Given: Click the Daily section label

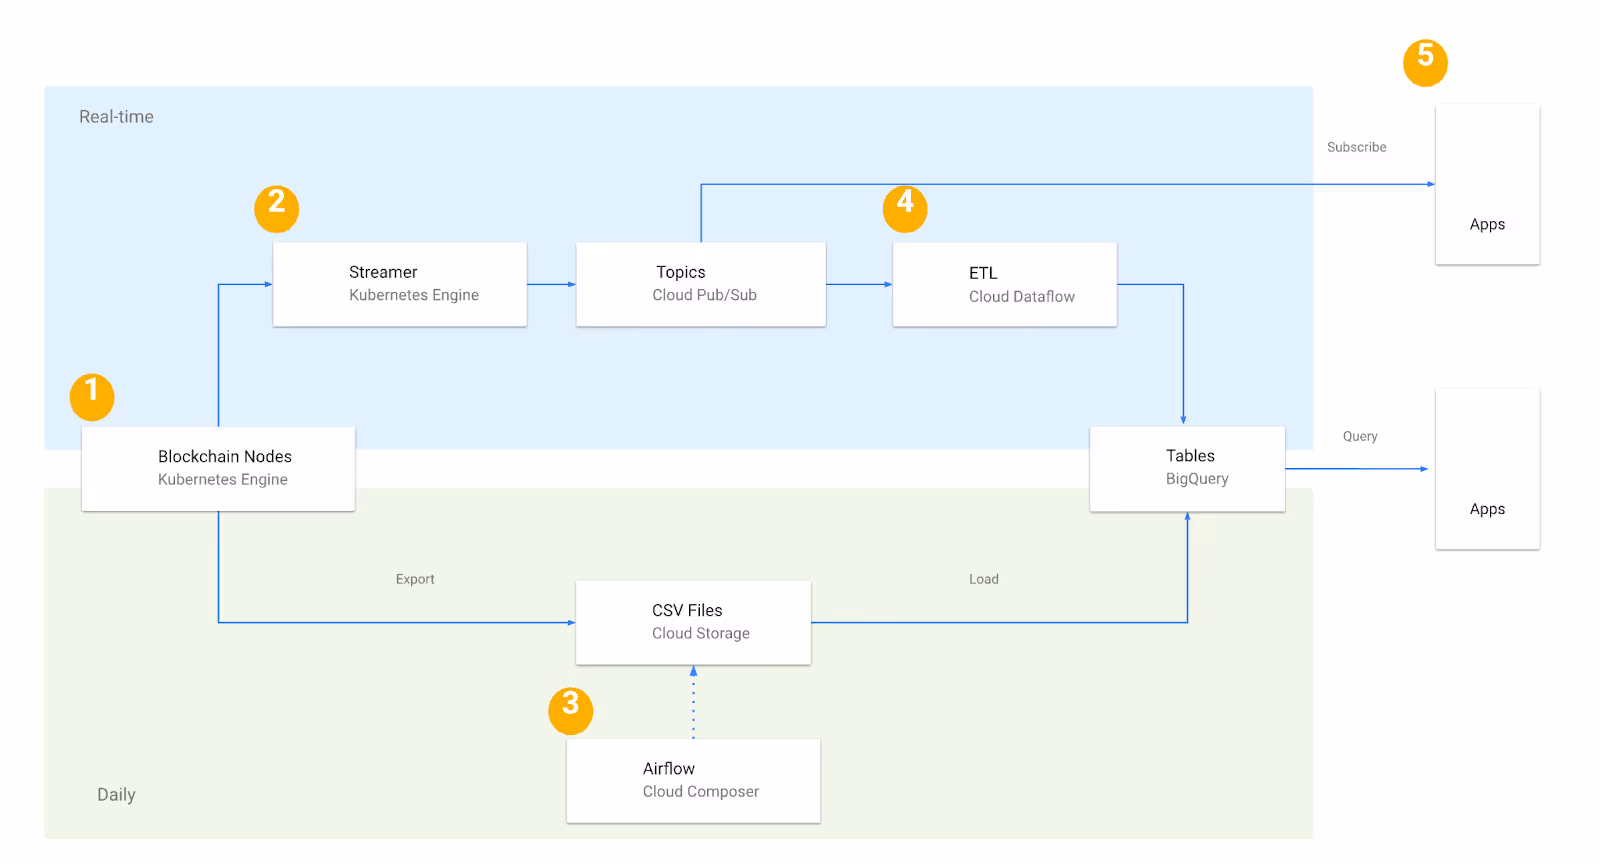Looking at the screenshot, I should tap(116, 795).
